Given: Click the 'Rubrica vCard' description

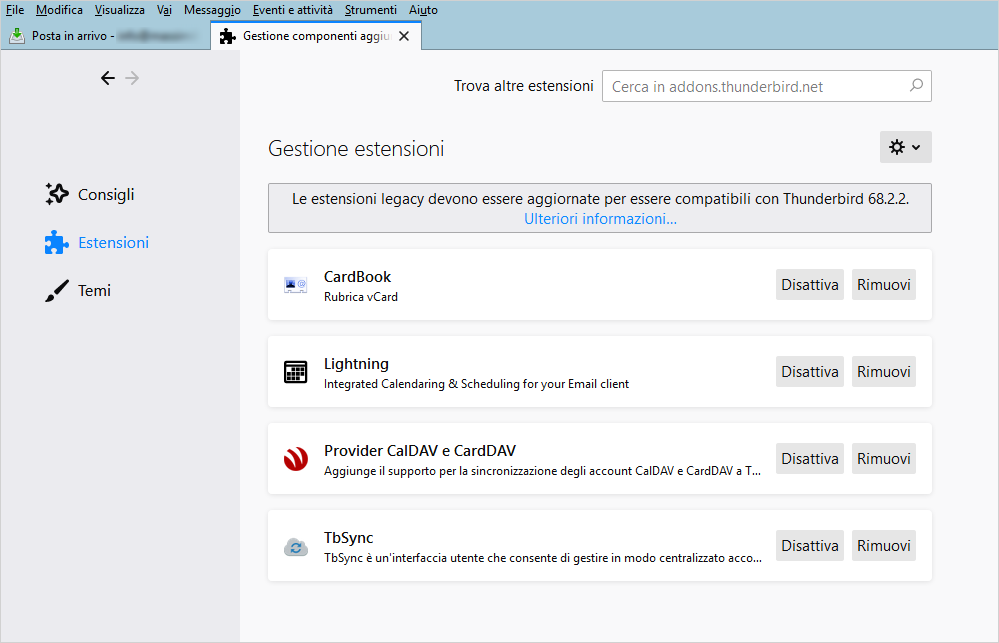Looking at the screenshot, I should [x=361, y=297].
